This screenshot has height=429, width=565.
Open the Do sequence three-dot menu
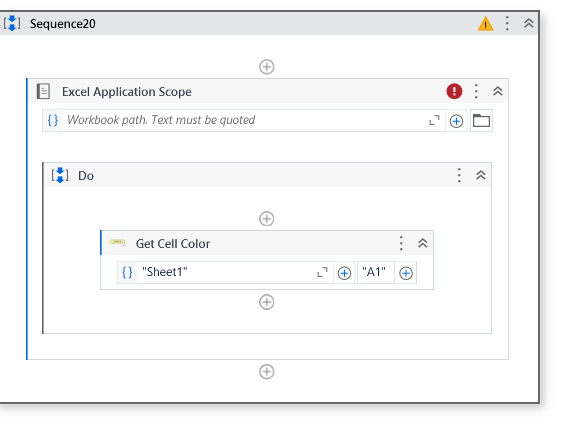point(459,175)
